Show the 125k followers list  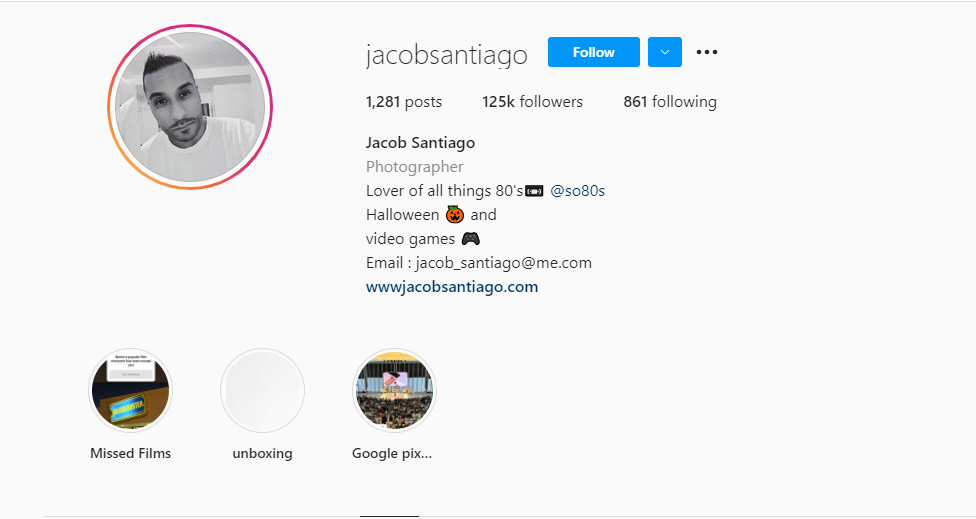click(532, 102)
